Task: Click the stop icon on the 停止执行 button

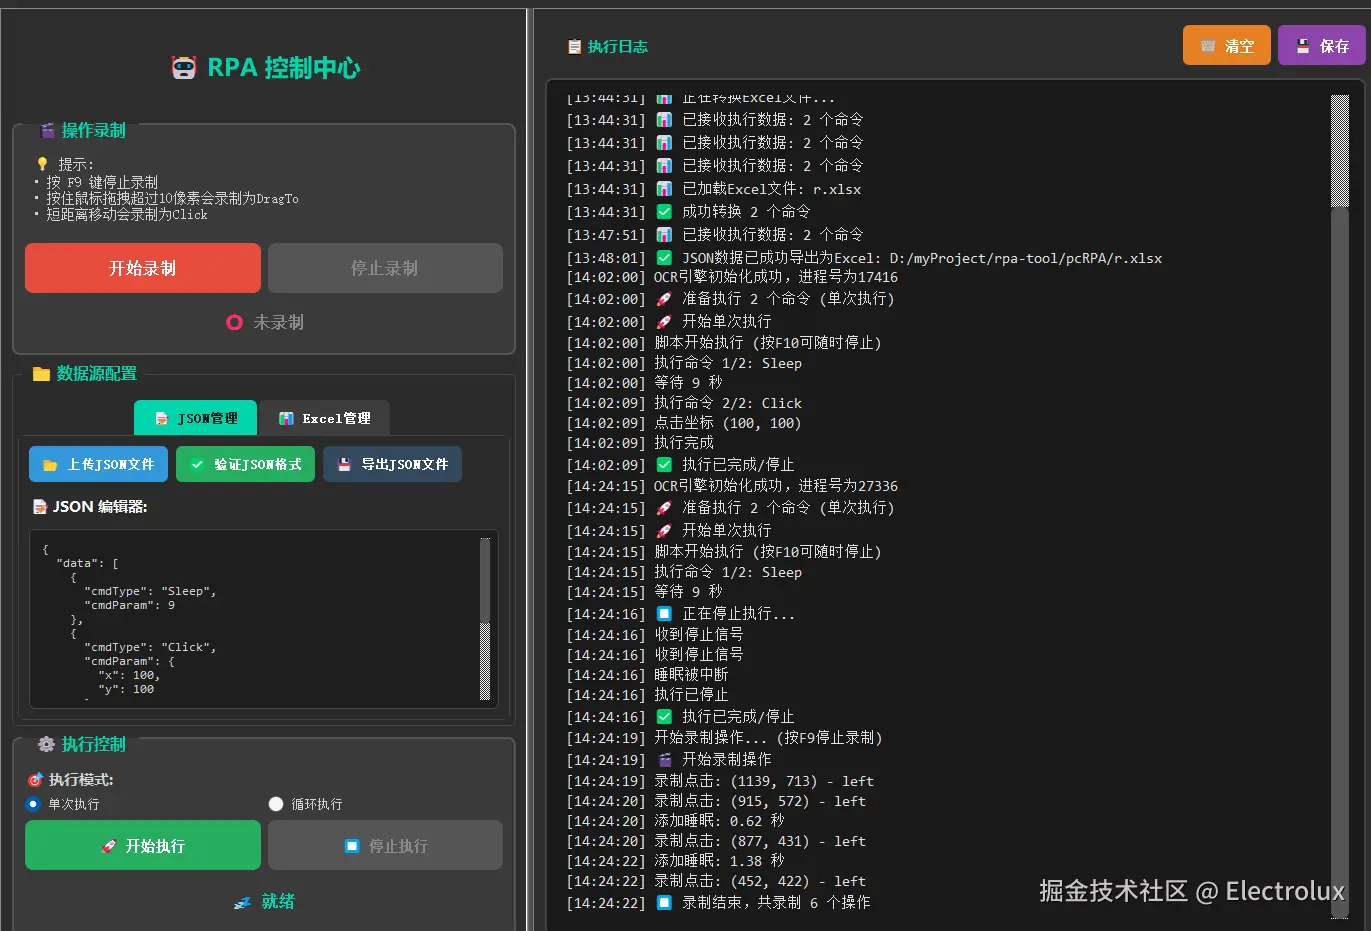Action: [x=352, y=845]
